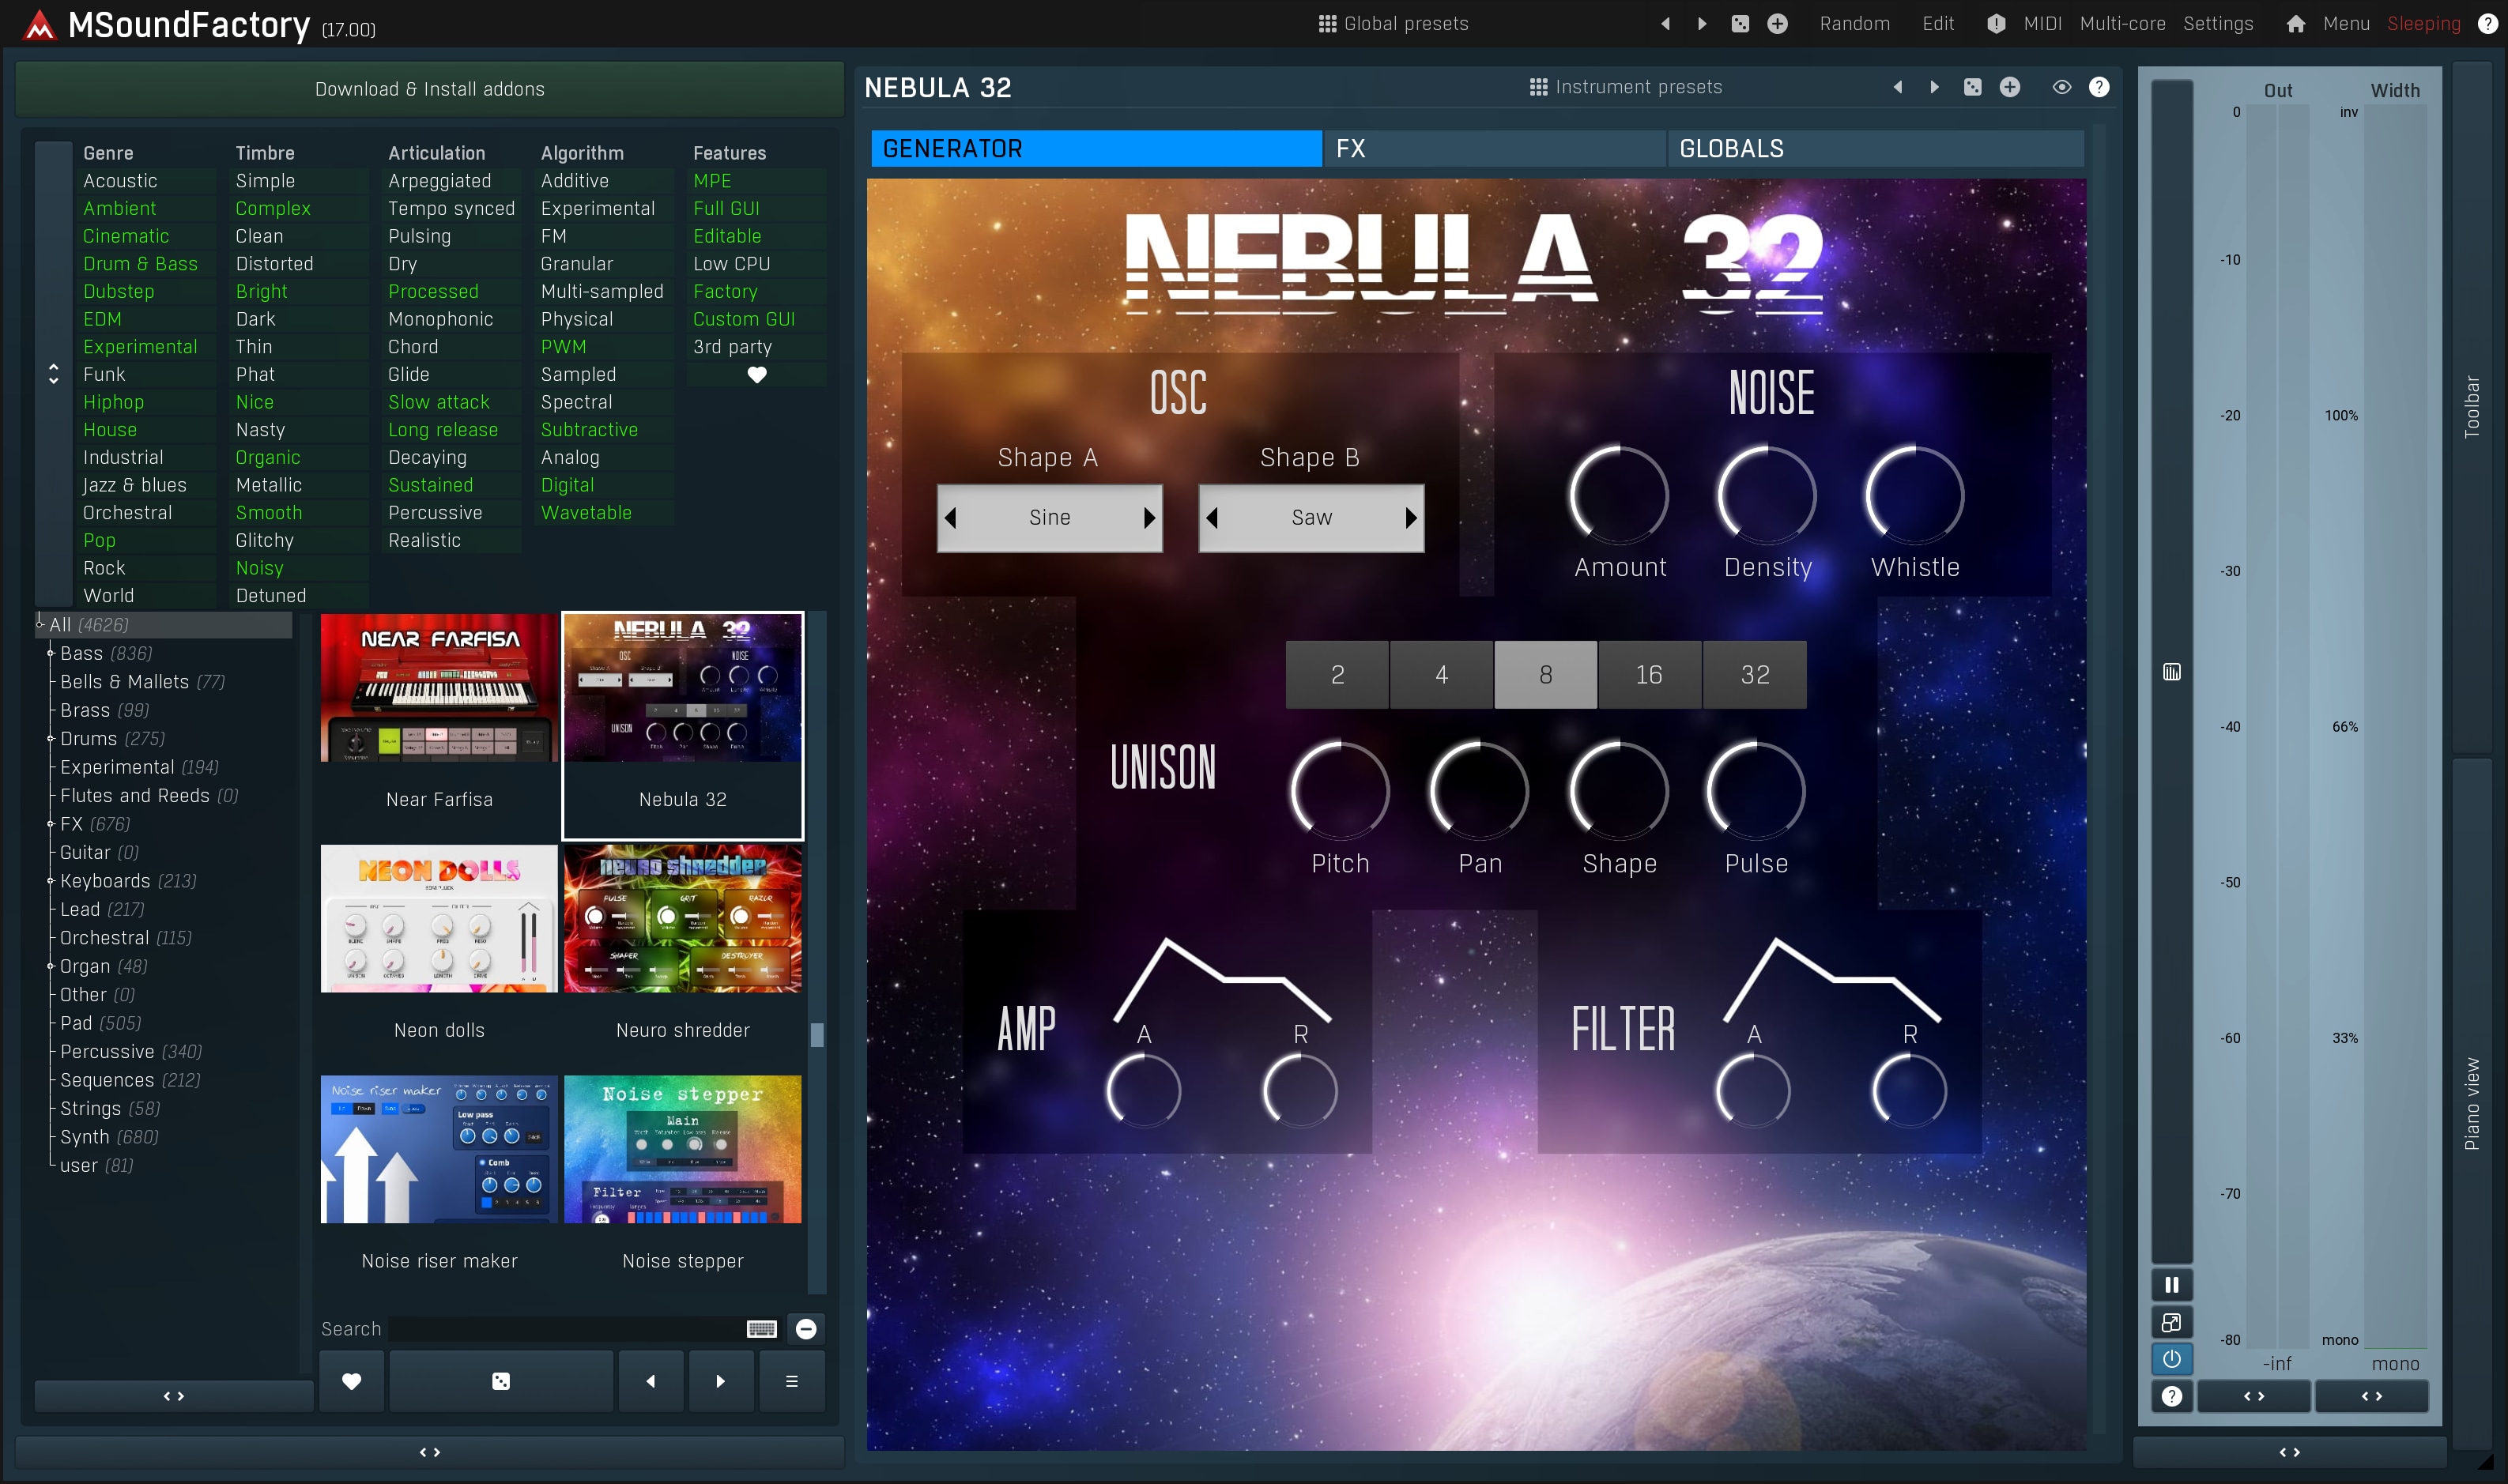2508x1484 pixels.
Task: Select the Neuro shredder preset thumbnail
Action: [682, 919]
